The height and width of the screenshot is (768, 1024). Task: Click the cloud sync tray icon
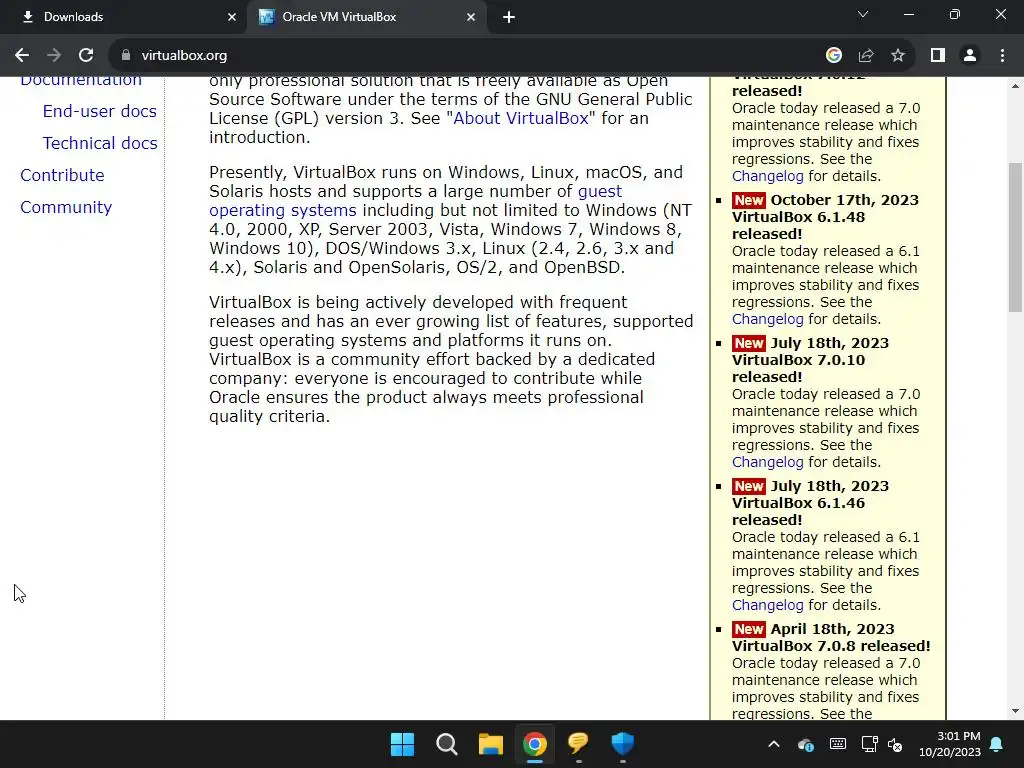tap(806, 744)
